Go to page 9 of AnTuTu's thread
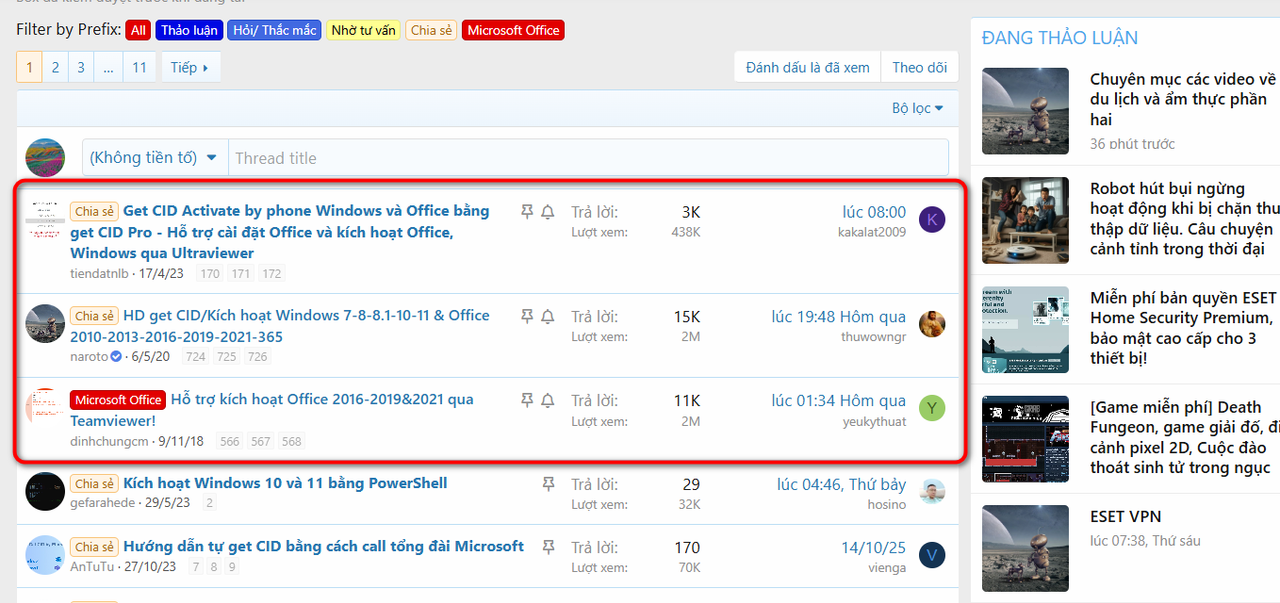 (x=232, y=567)
